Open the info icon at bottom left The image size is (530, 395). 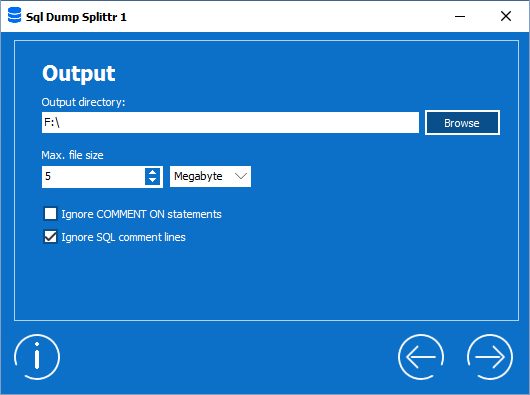[37, 357]
